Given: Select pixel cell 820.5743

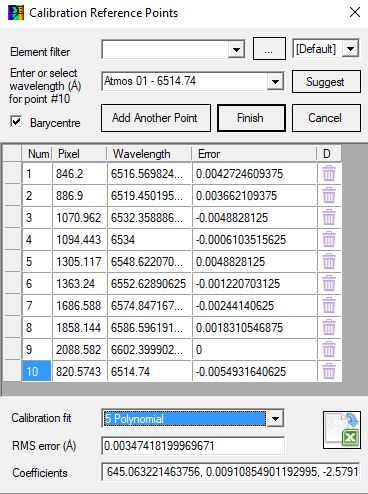Looking at the screenshot, I should [x=79, y=372].
